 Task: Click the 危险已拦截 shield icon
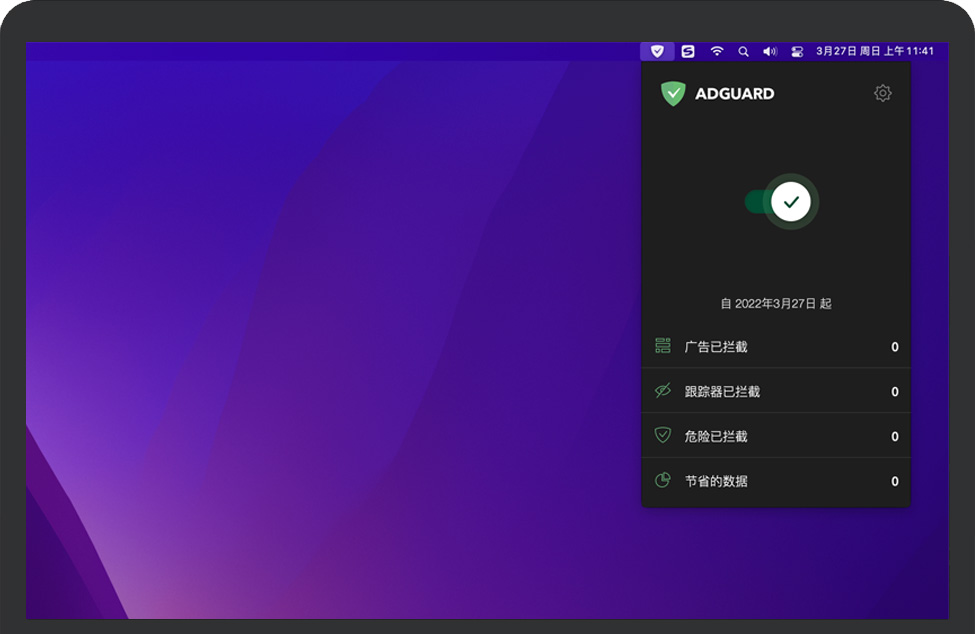[x=663, y=435]
